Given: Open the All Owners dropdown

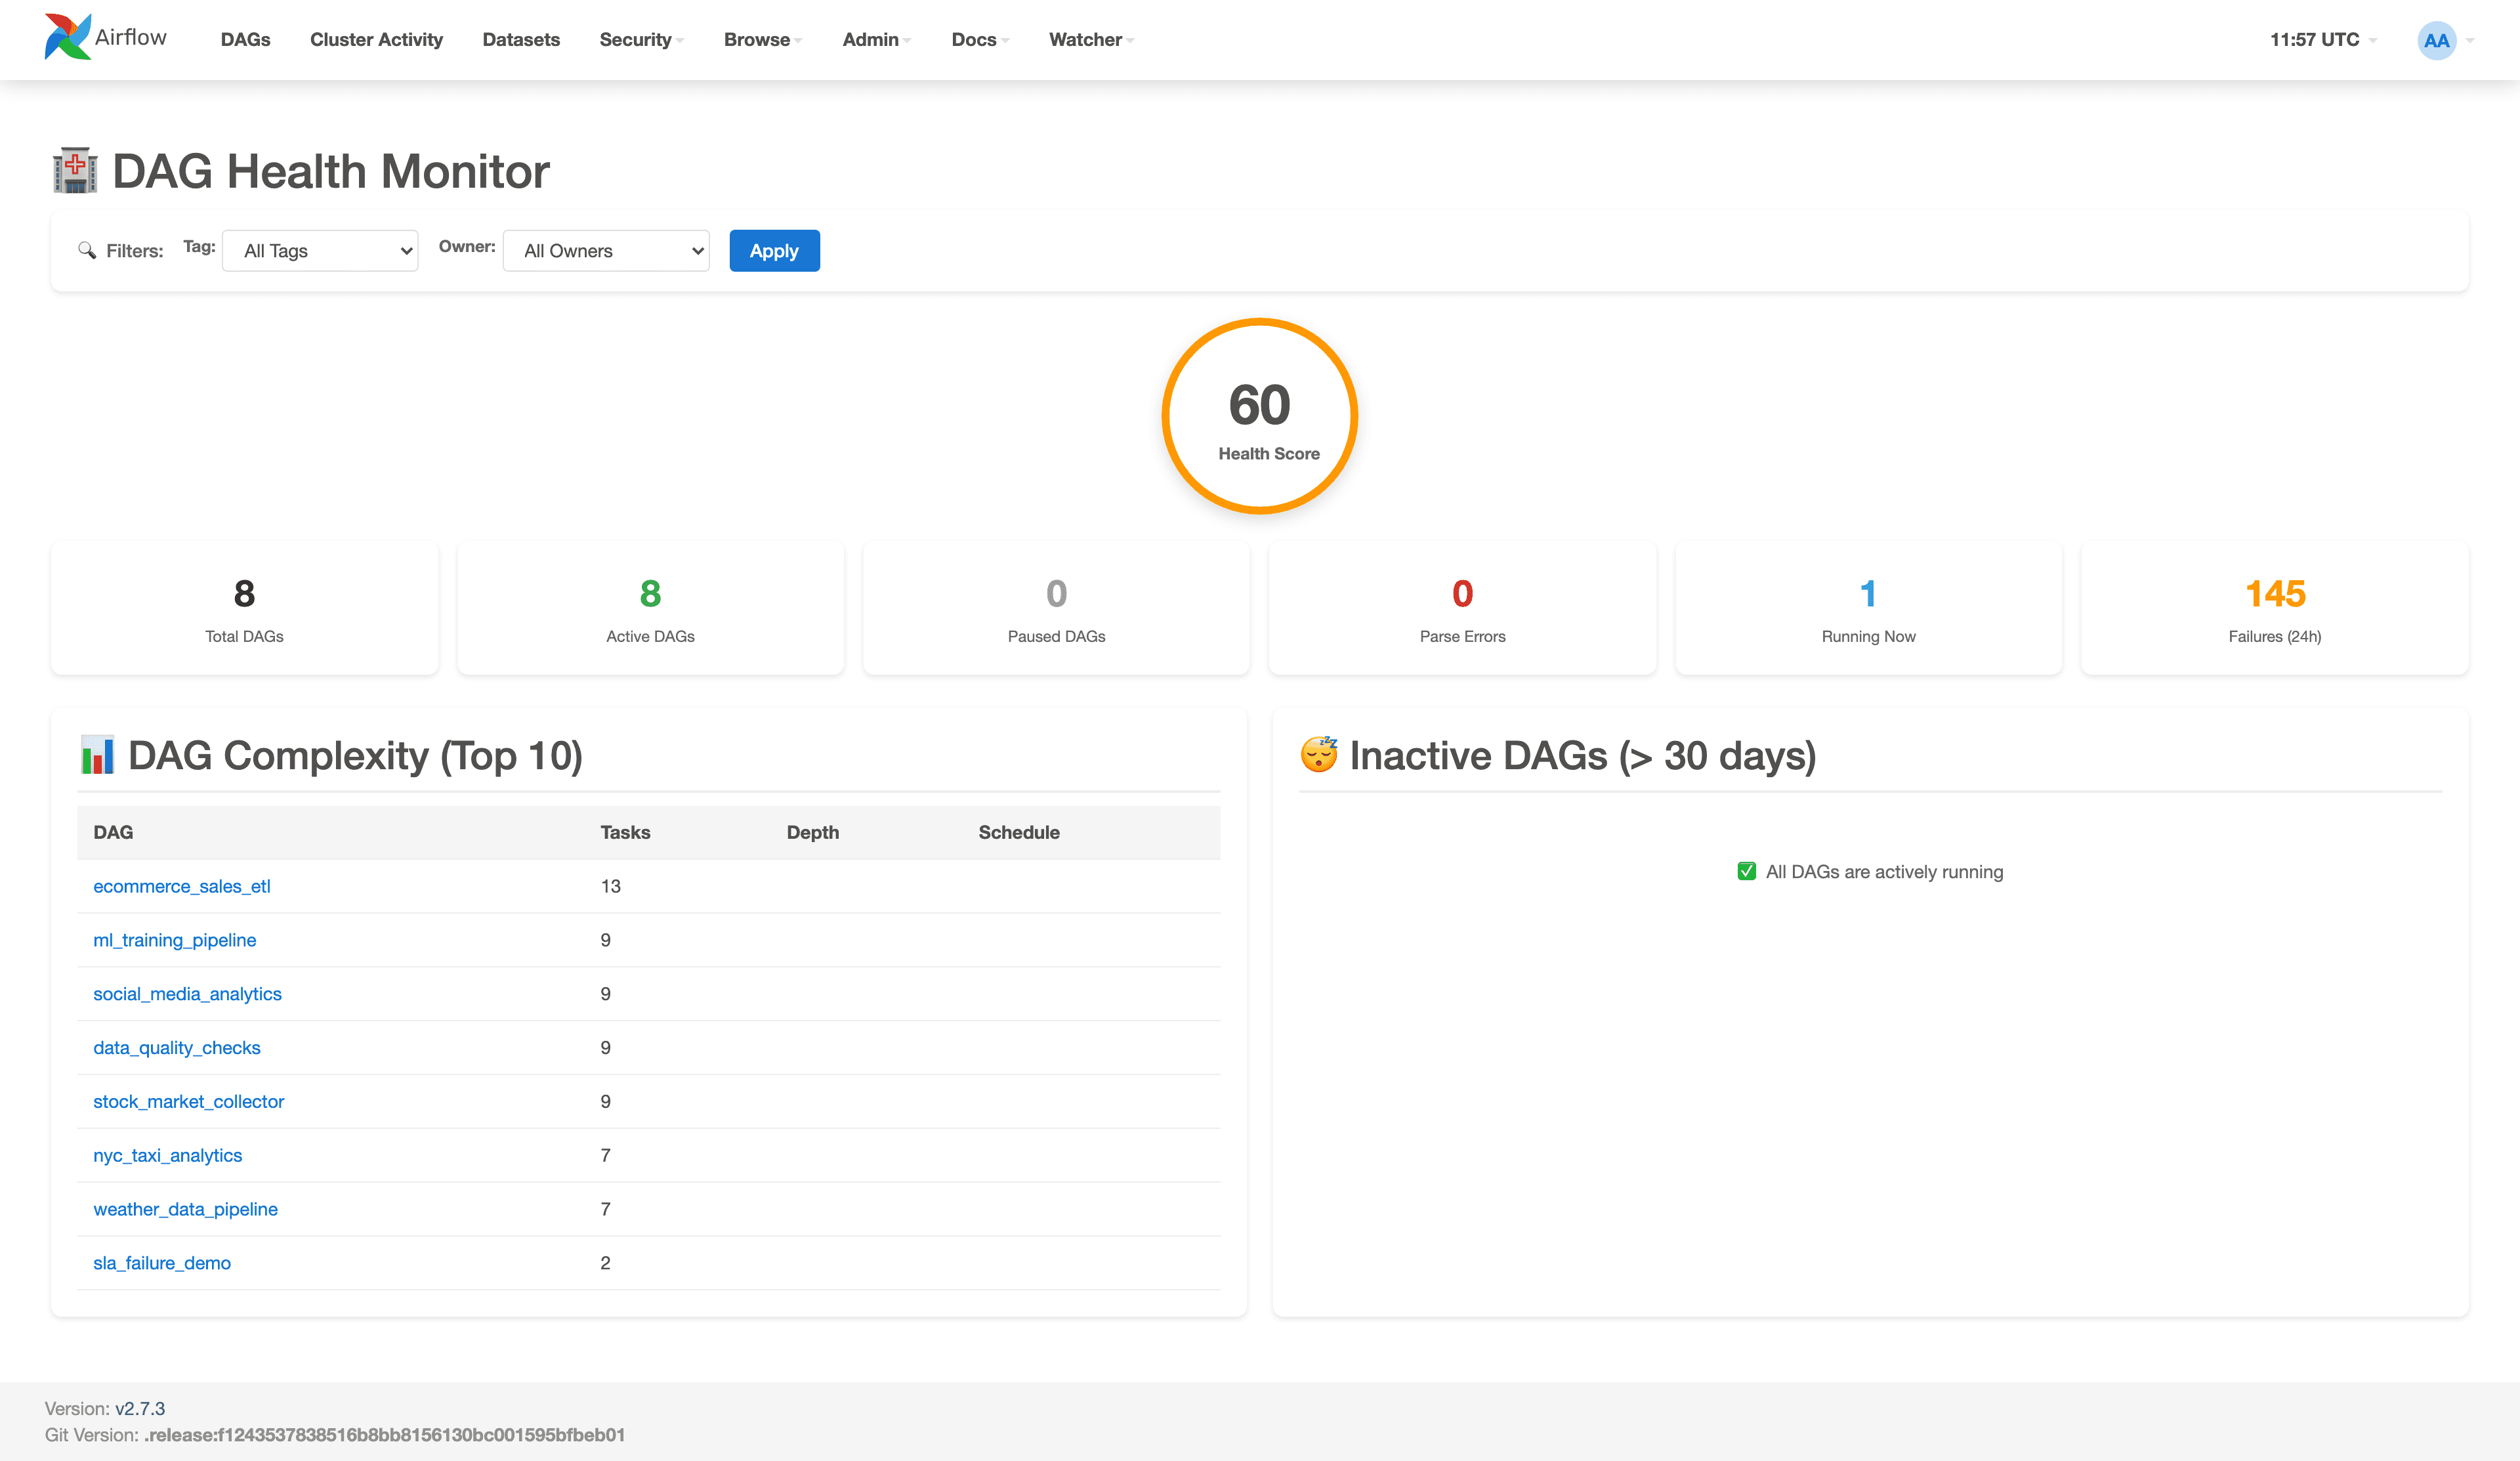Looking at the screenshot, I should 606,251.
